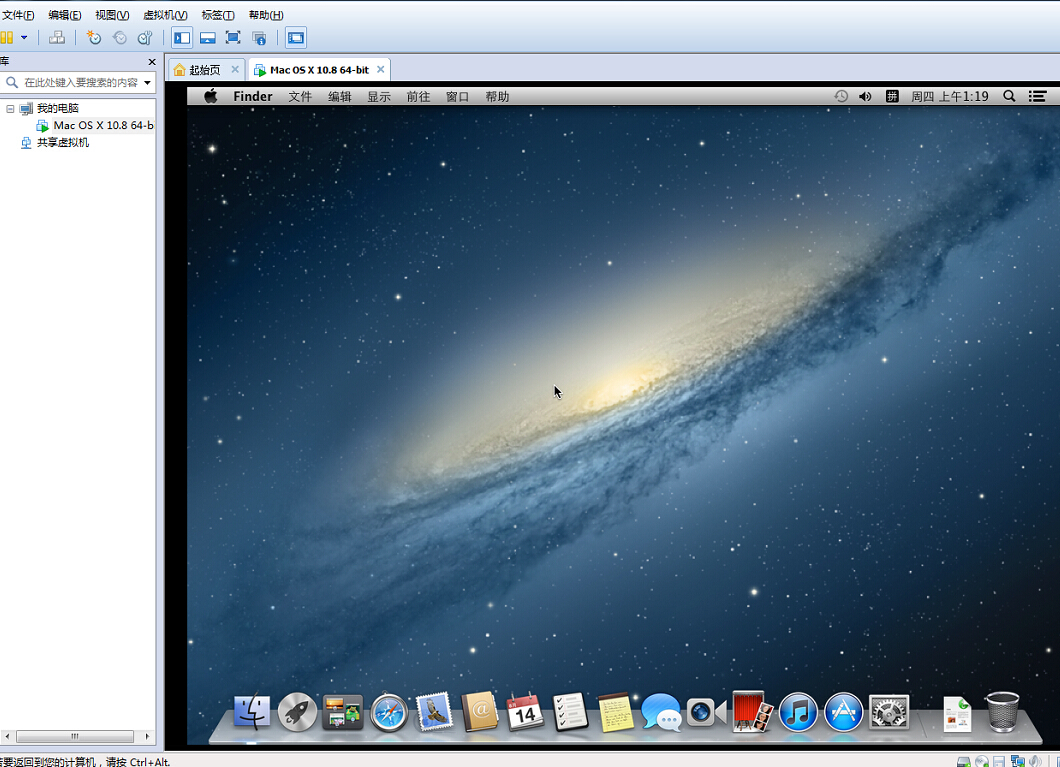Select Mac OS X 10.8 64-bit in the library tree

tap(103, 125)
